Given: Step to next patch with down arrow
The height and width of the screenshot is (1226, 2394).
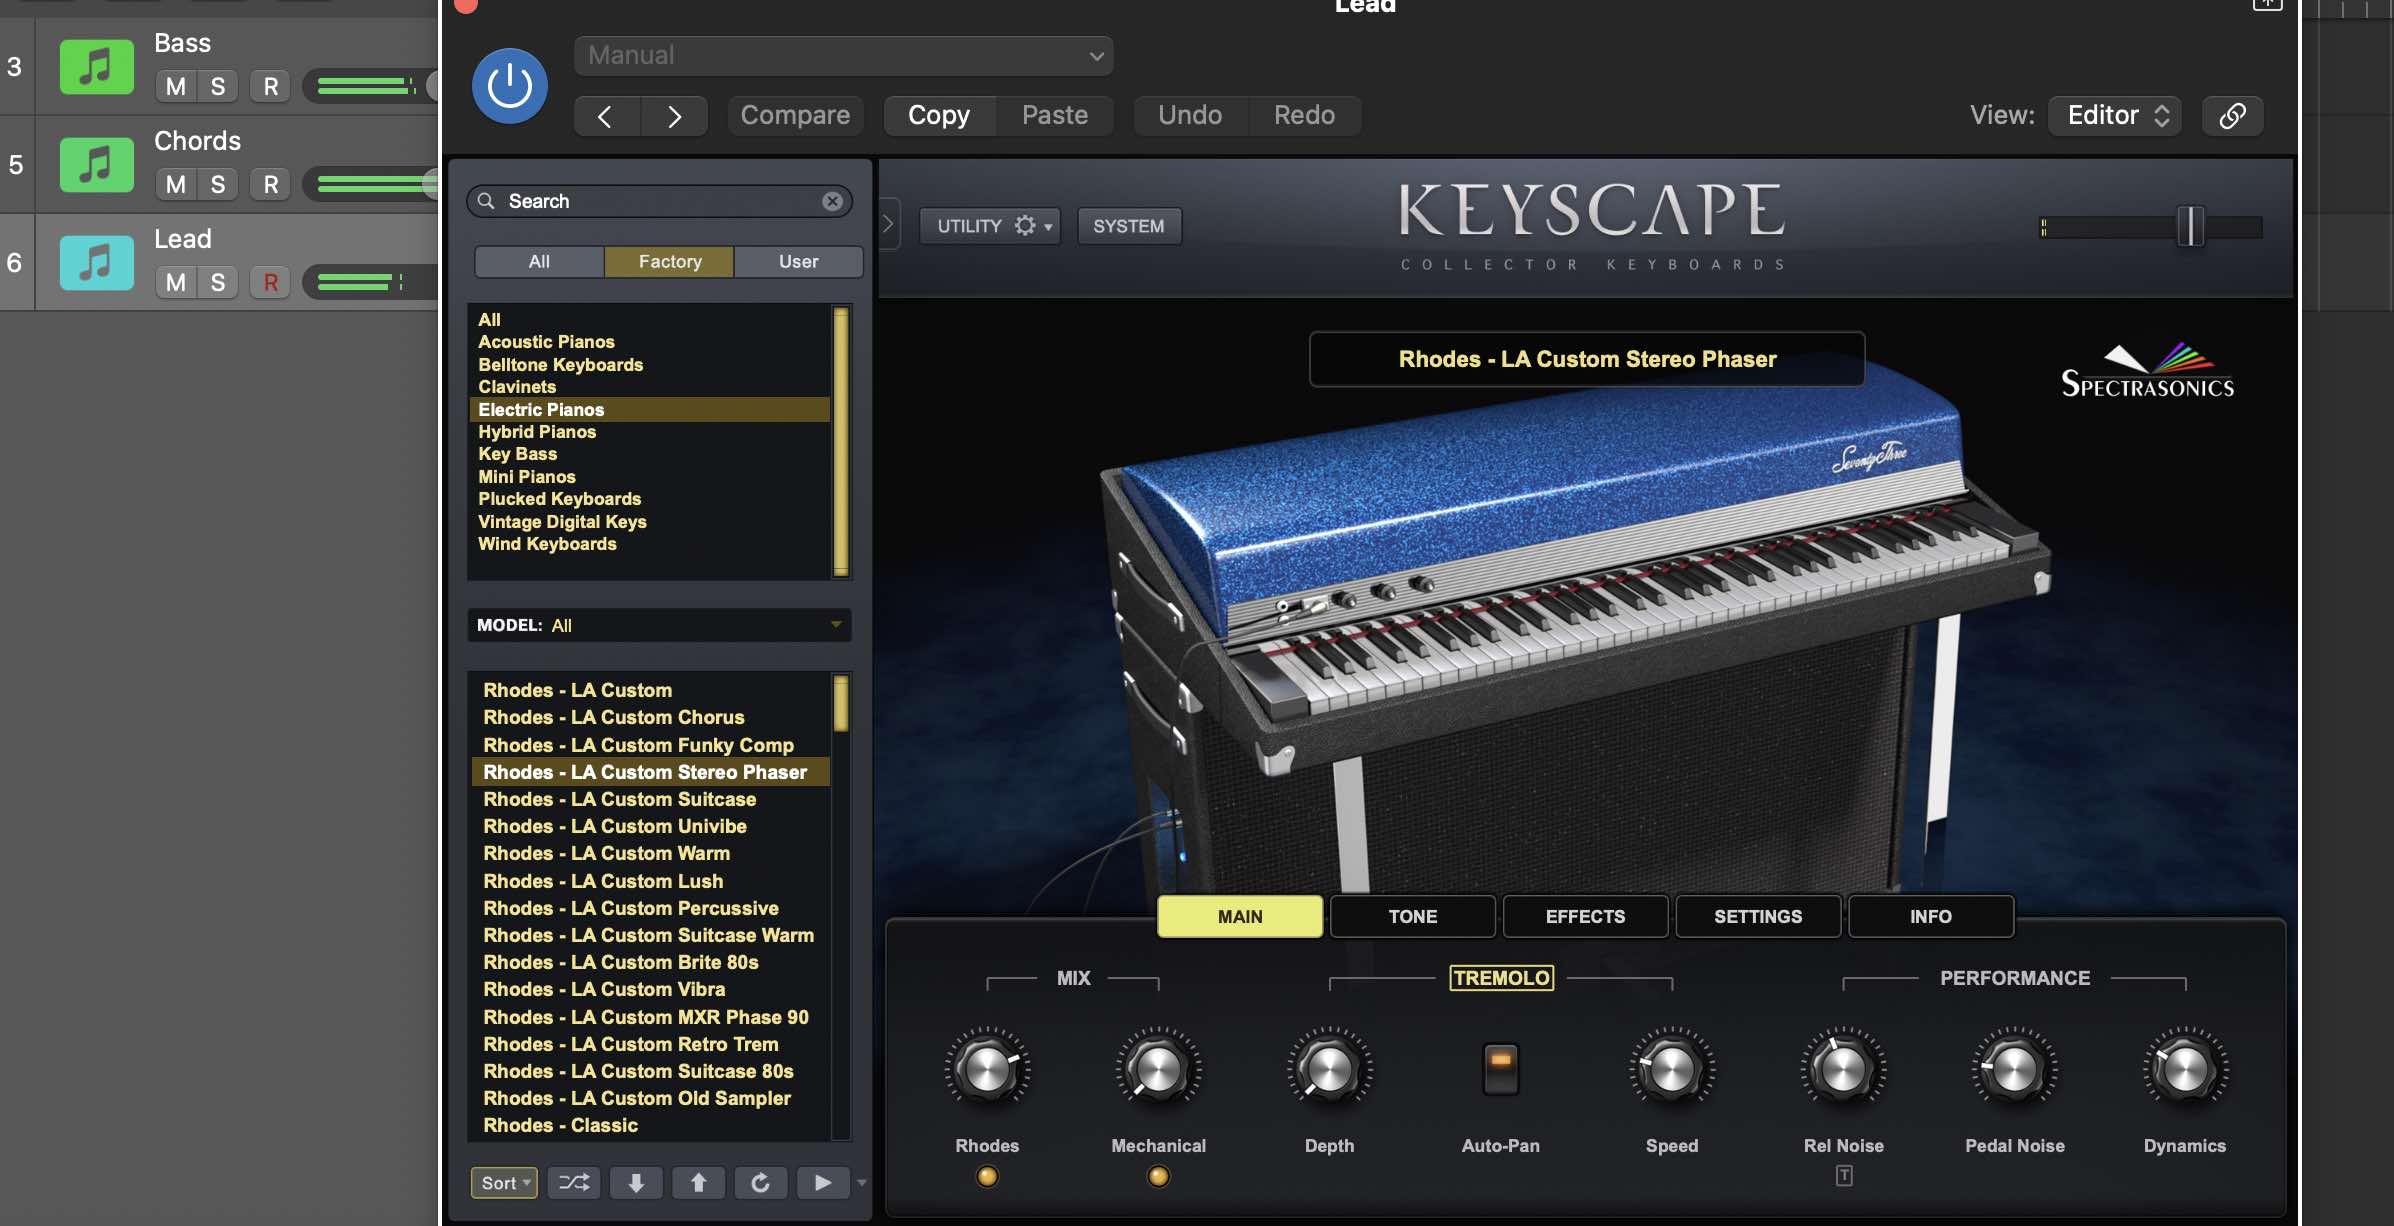Looking at the screenshot, I should (x=636, y=1183).
